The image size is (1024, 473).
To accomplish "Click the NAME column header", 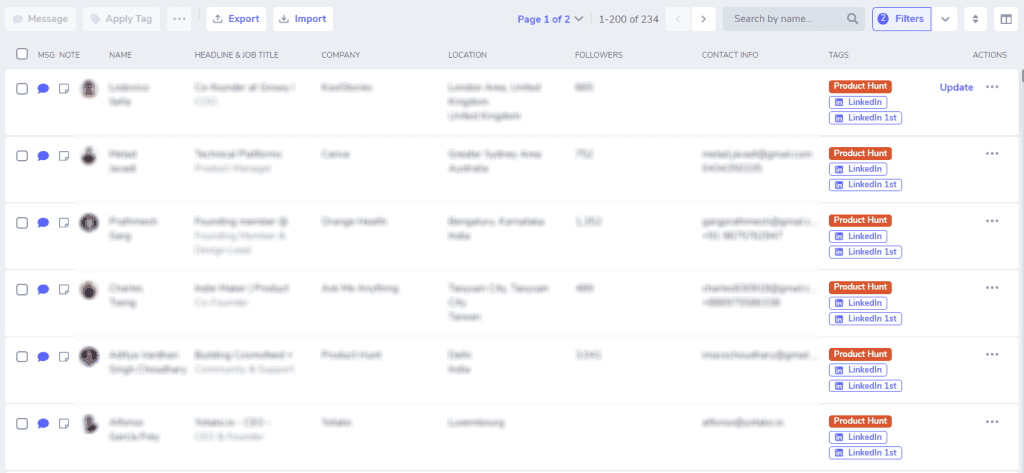I will click(120, 55).
